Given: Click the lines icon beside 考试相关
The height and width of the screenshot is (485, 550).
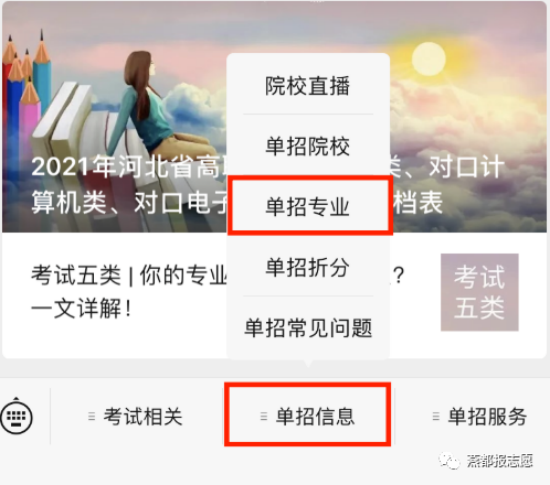Looking at the screenshot, I should click(92, 416).
